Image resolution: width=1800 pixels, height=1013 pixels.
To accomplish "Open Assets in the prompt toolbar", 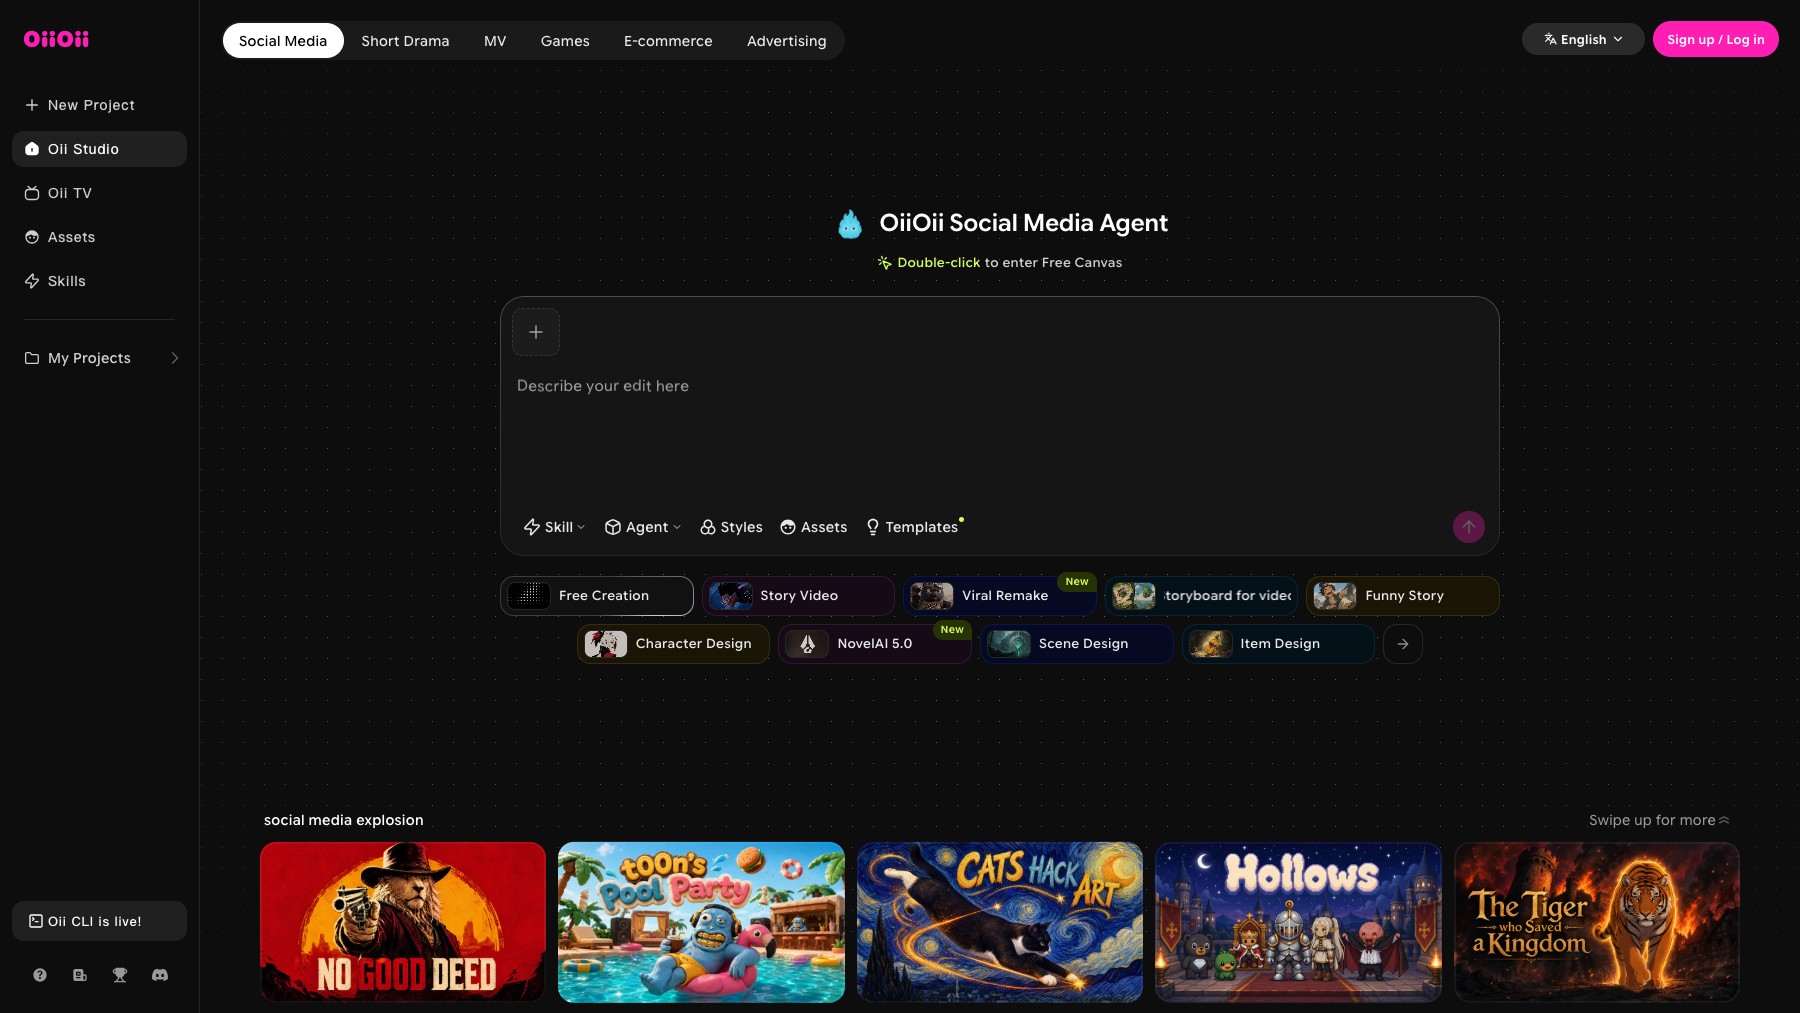I will 814,527.
